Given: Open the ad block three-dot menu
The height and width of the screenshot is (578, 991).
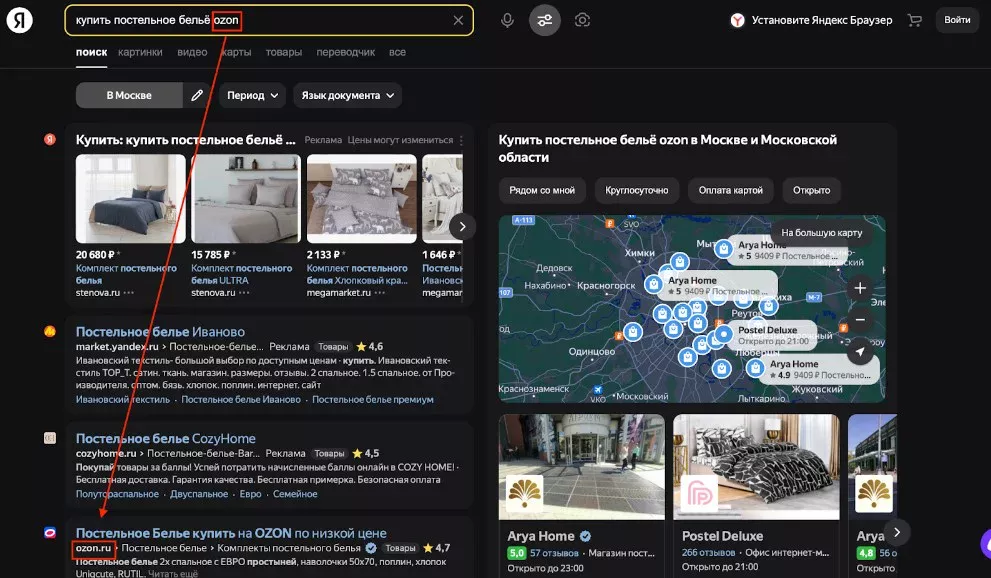Looking at the screenshot, I should point(461,140).
